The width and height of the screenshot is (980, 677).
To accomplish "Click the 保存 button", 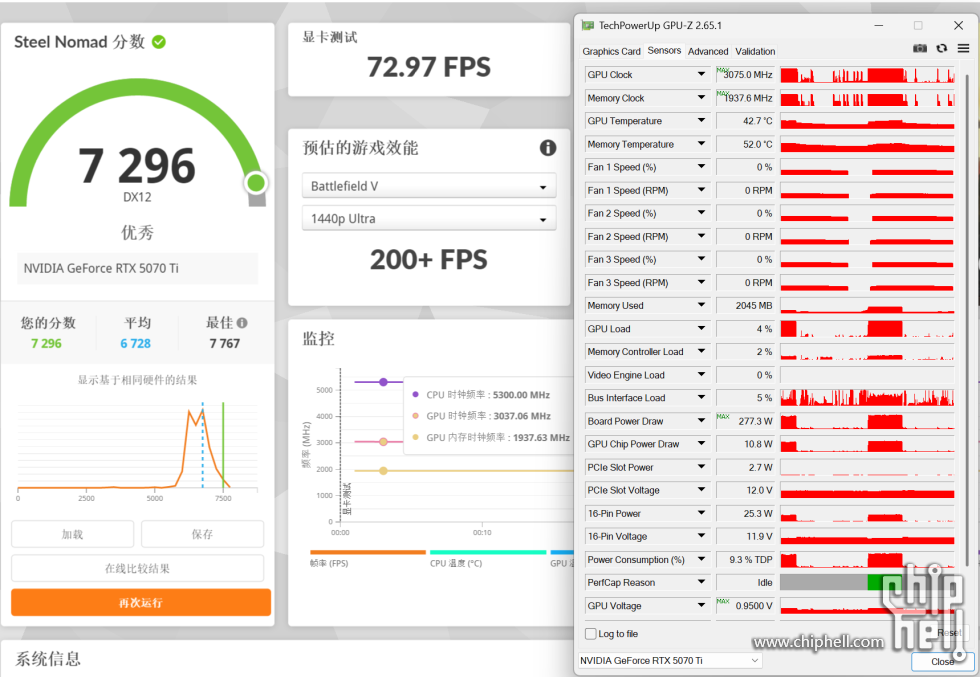I will point(202,534).
